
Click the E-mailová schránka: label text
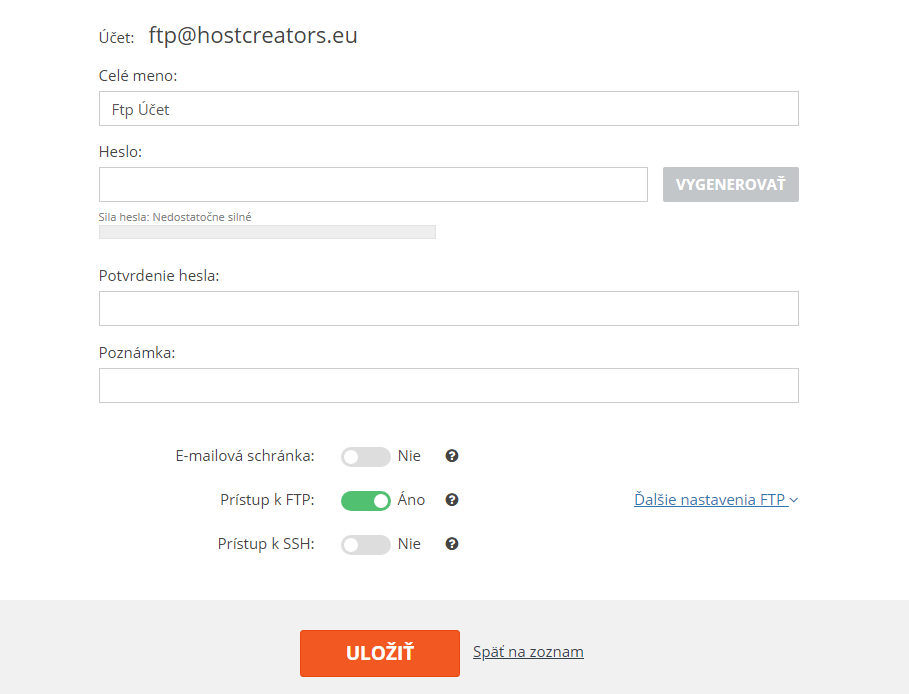pyautogui.click(x=245, y=456)
